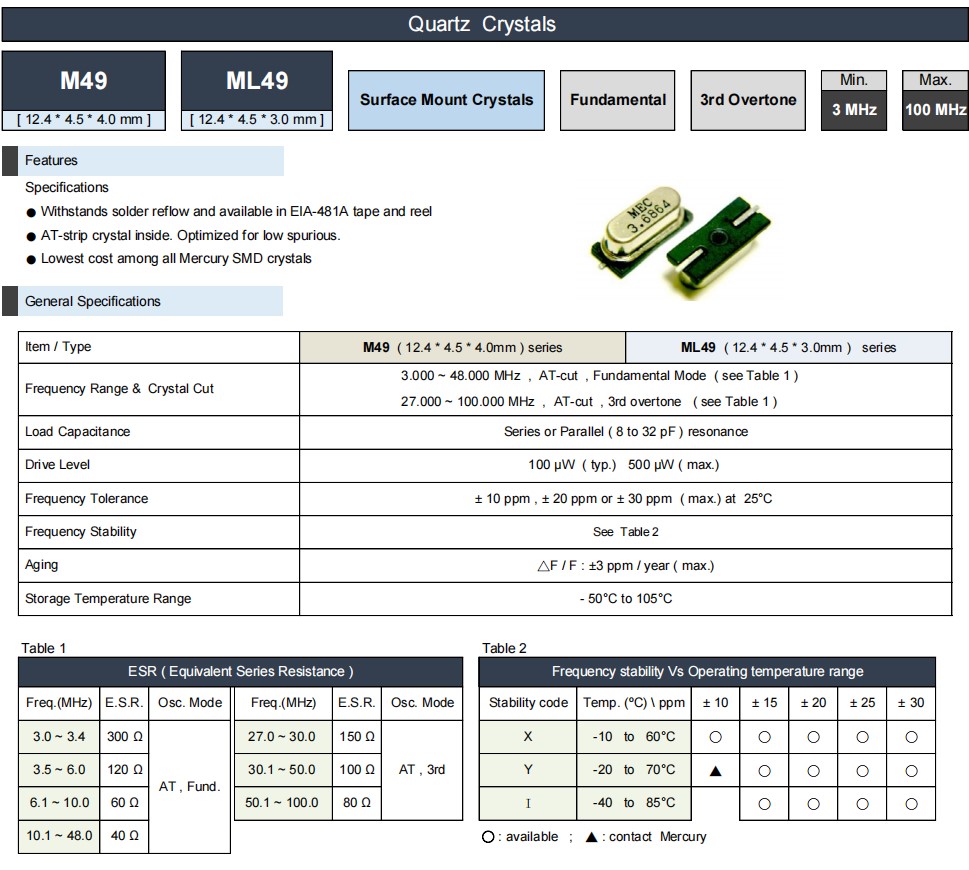
Task: Click the ESR table header bar
Action: (242, 672)
